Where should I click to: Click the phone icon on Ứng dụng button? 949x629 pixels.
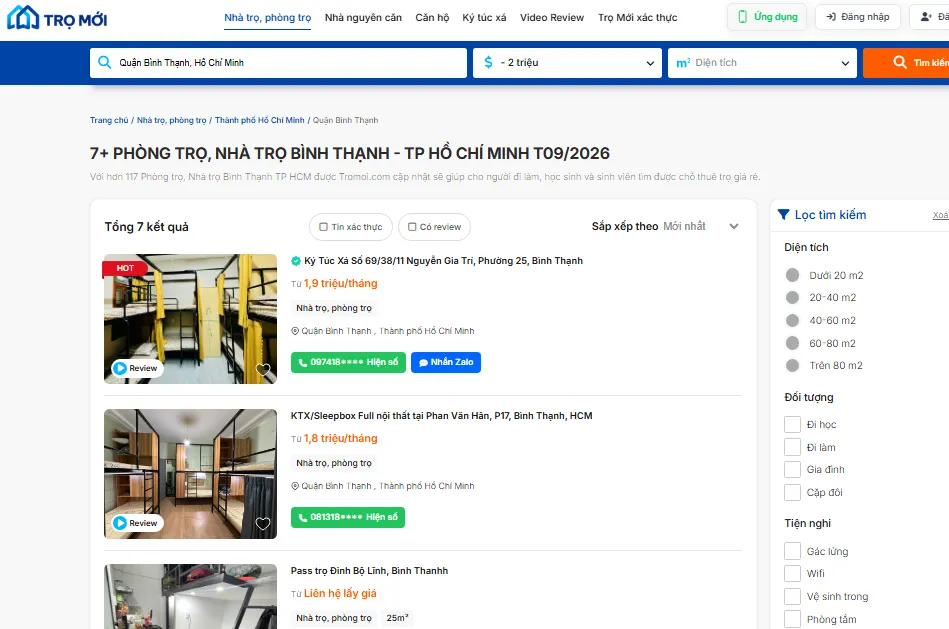[x=743, y=17]
